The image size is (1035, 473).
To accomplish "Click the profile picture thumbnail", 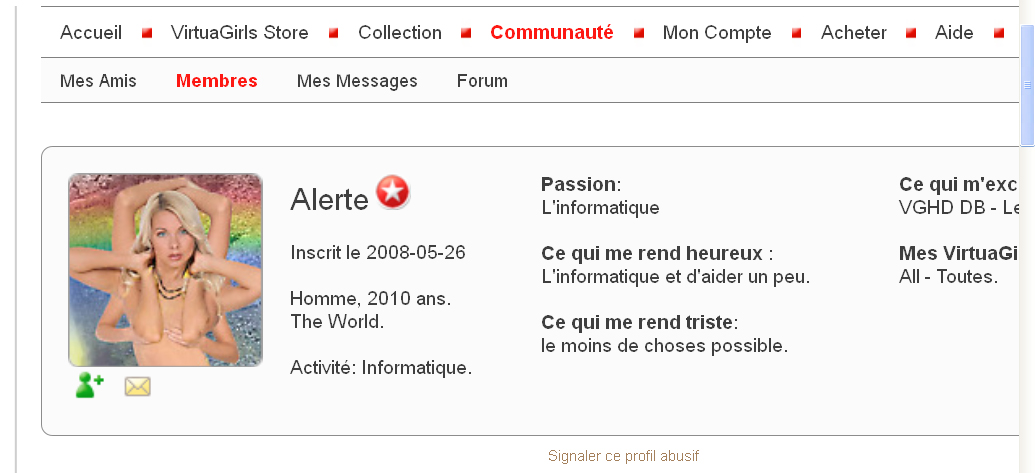I will click(x=165, y=270).
